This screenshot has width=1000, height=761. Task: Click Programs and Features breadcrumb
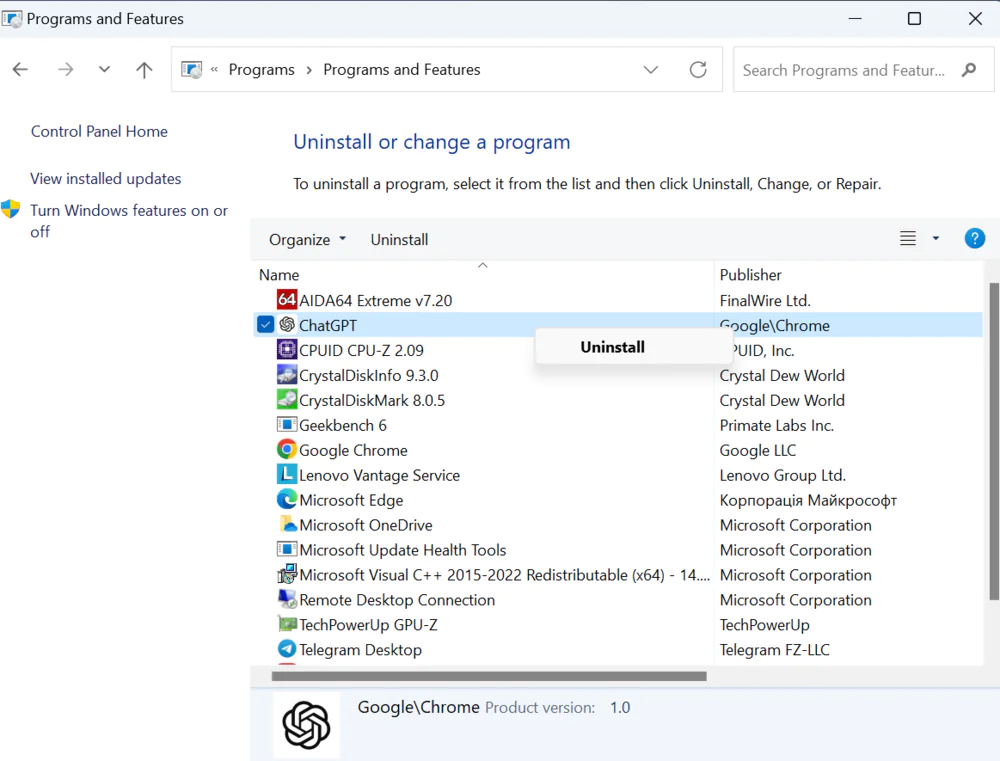(x=402, y=70)
